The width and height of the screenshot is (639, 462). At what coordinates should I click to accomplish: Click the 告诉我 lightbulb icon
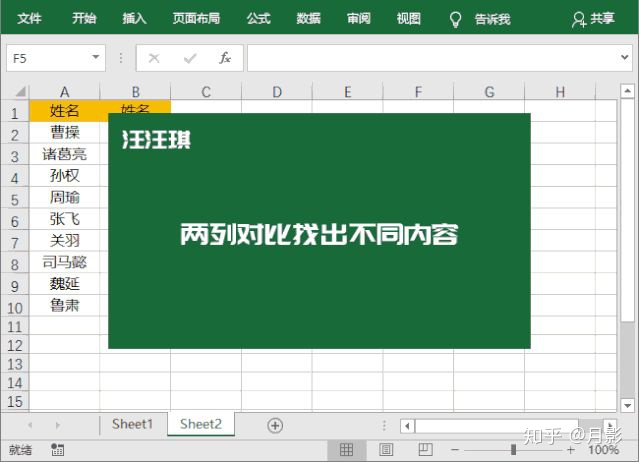[x=455, y=19]
